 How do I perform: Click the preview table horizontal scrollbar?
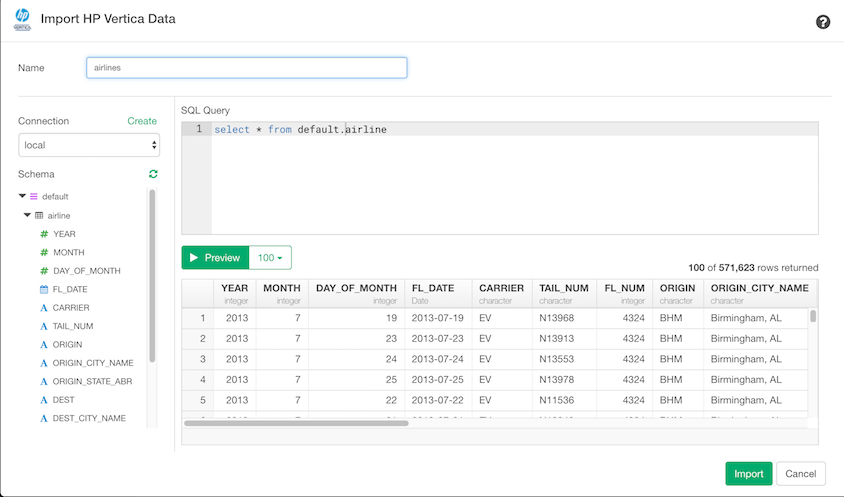coord(296,423)
